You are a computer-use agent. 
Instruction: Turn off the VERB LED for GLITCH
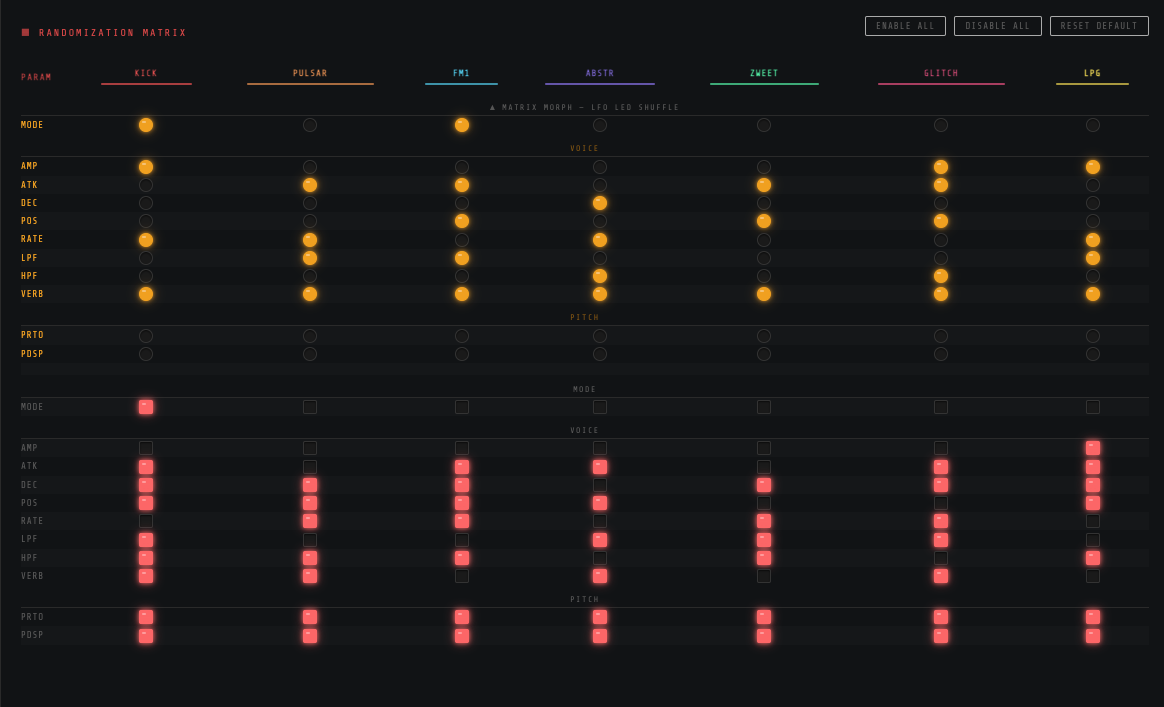click(940, 294)
